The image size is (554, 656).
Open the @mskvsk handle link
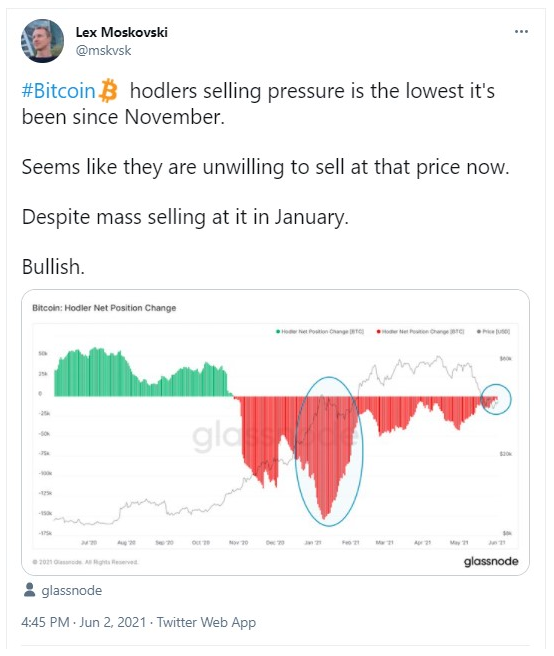click(103, 51)
